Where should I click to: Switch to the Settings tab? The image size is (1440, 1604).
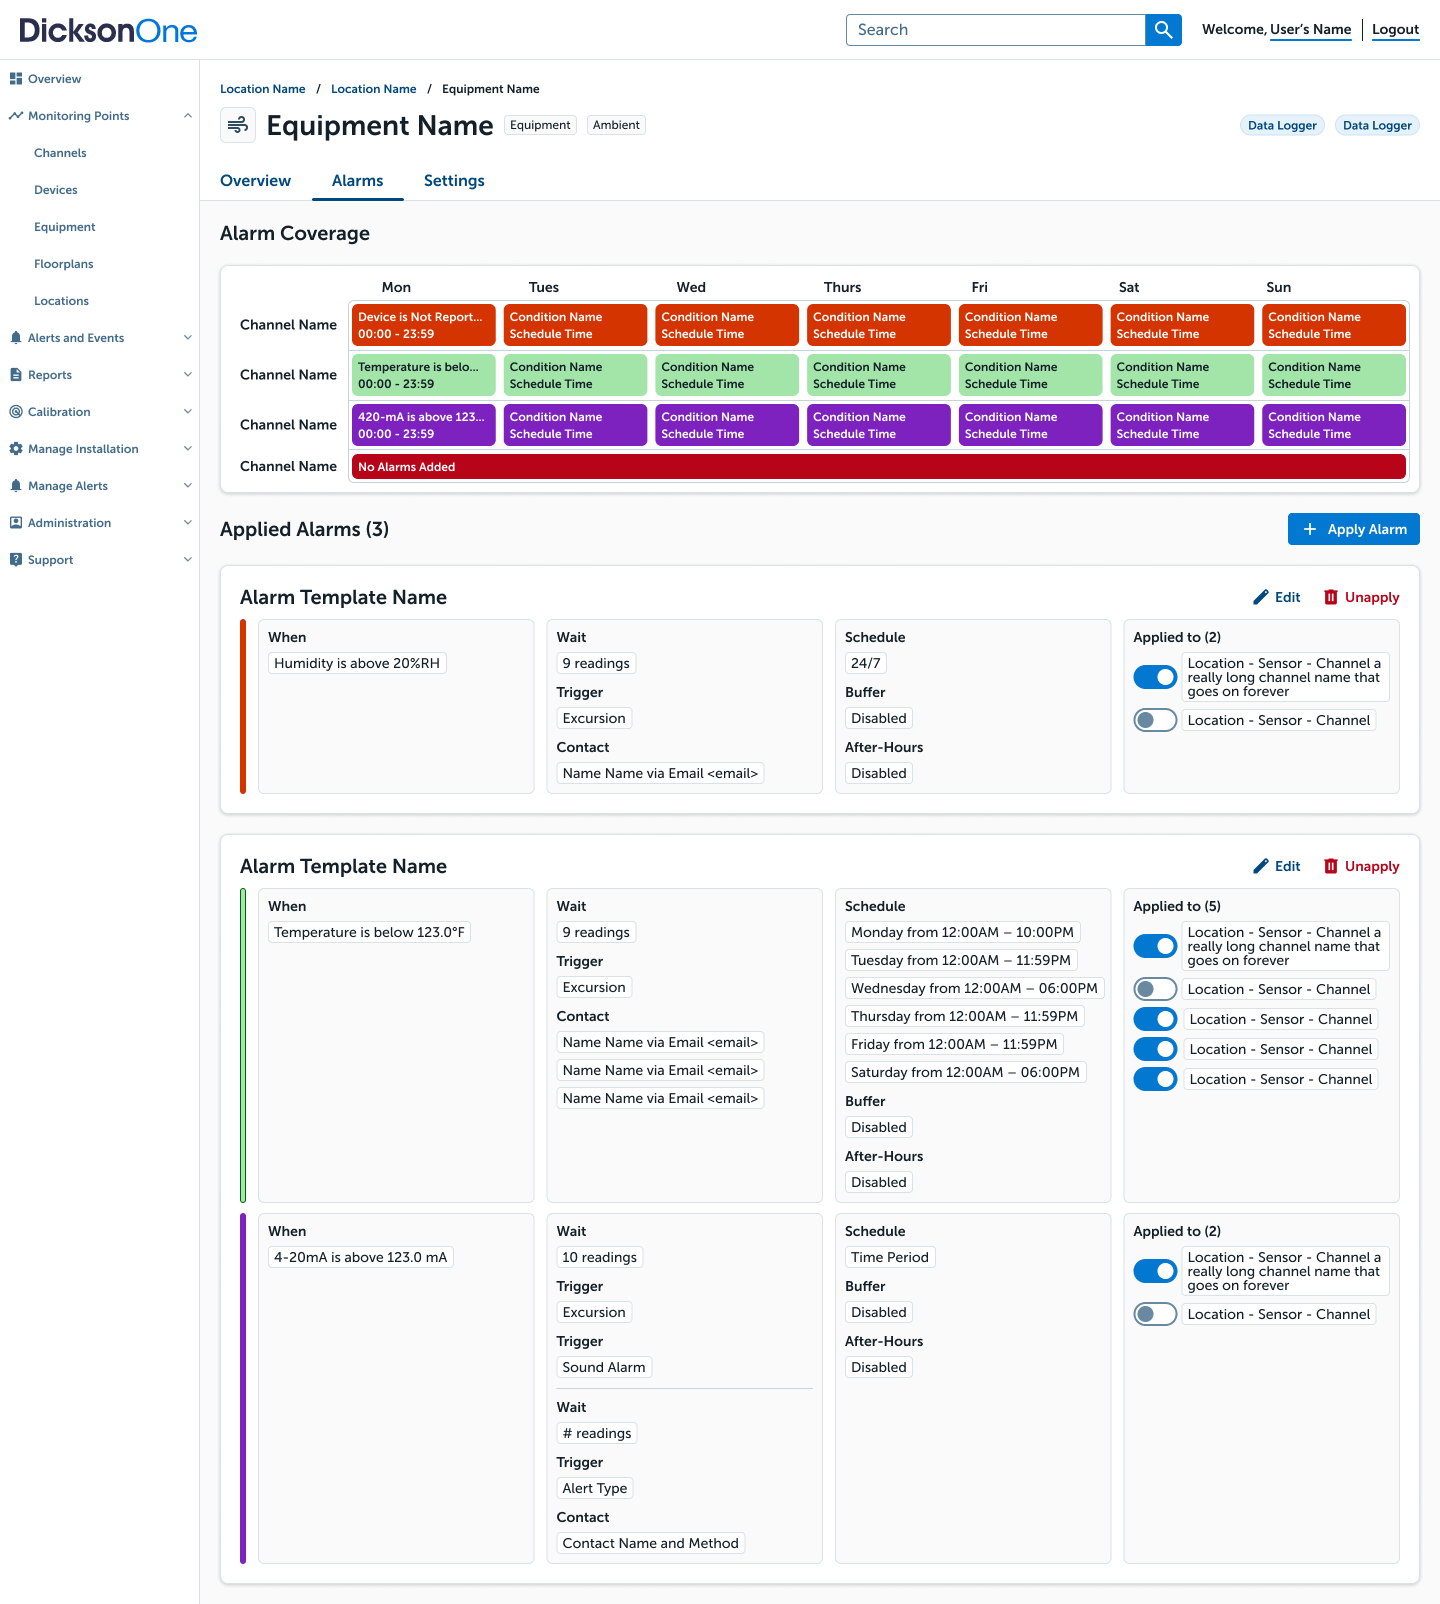coord(454,181)
